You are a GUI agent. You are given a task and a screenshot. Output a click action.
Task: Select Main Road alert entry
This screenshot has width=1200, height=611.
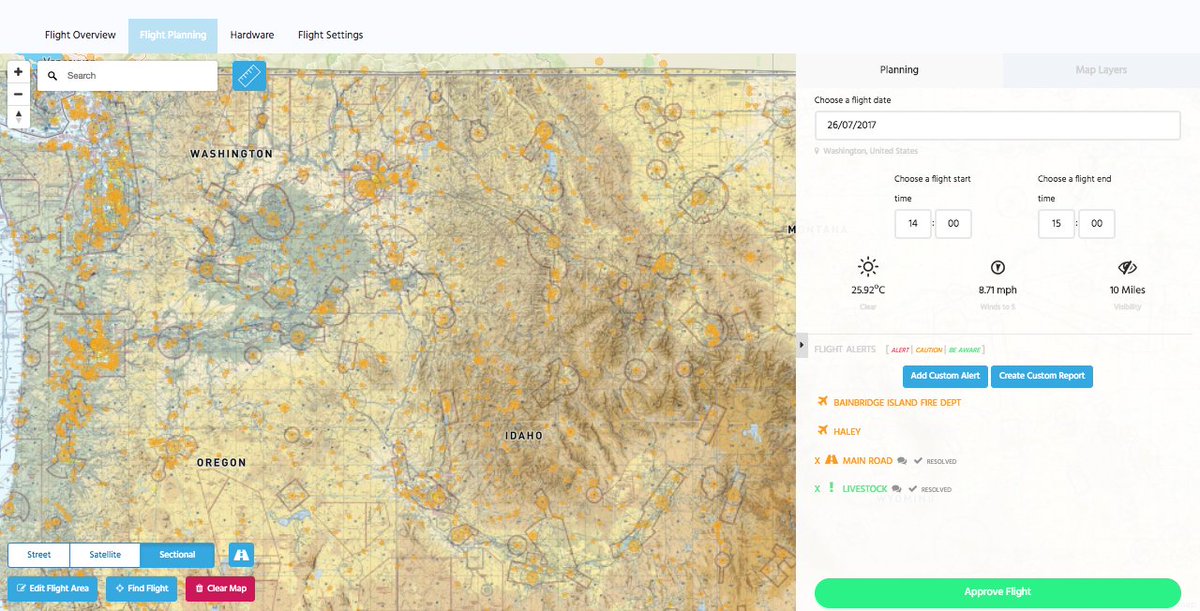point(867,461)
